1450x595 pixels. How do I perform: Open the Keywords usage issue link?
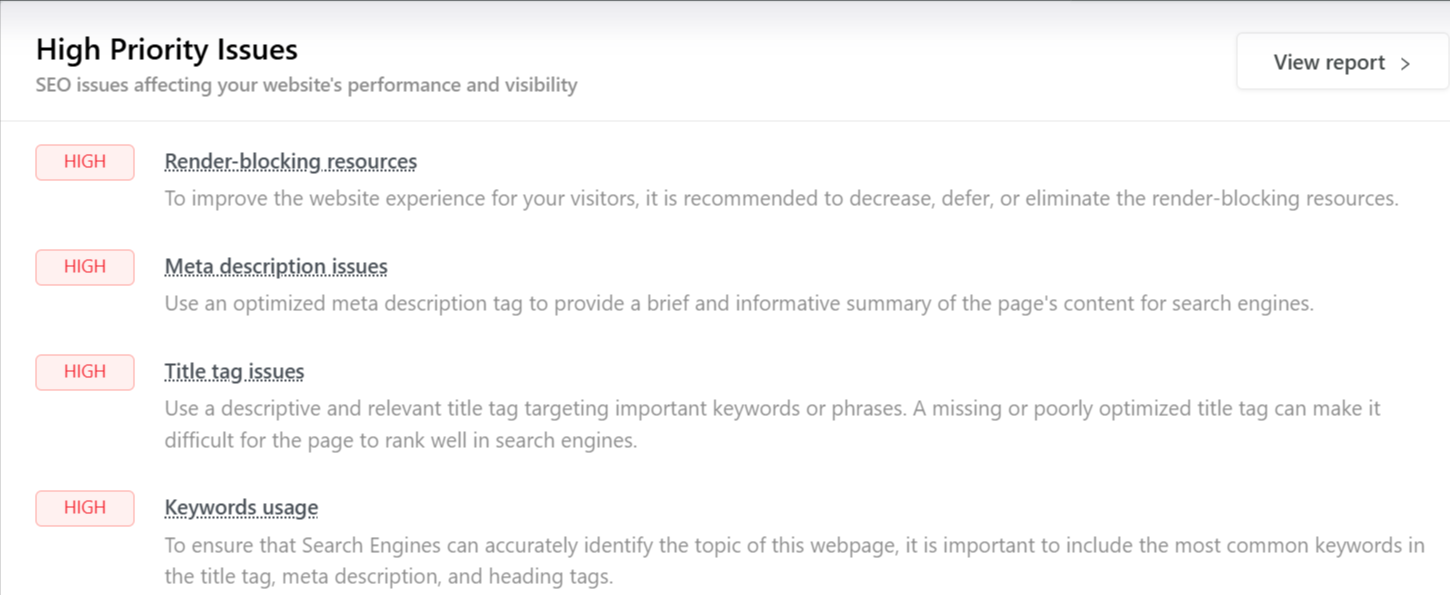pos(241,508)
